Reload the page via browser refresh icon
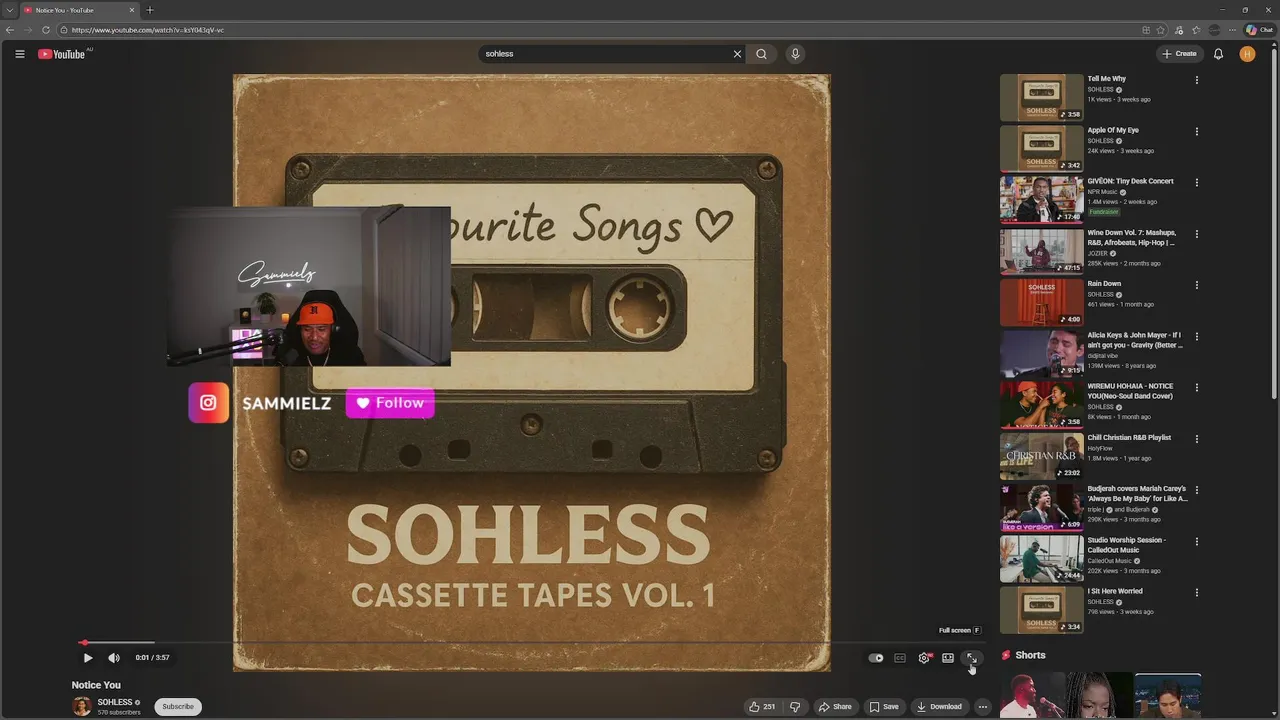 [x=46, y=30]
